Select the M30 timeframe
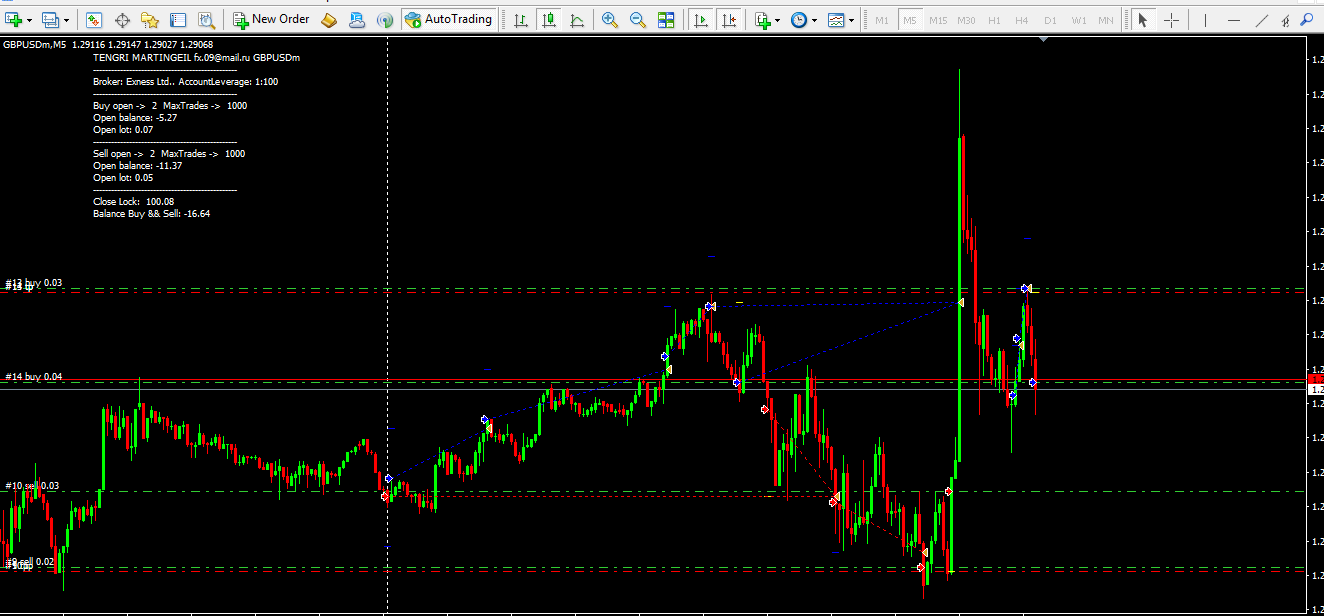The height and width of the screenshot is (616, 1324). (966, 20)
